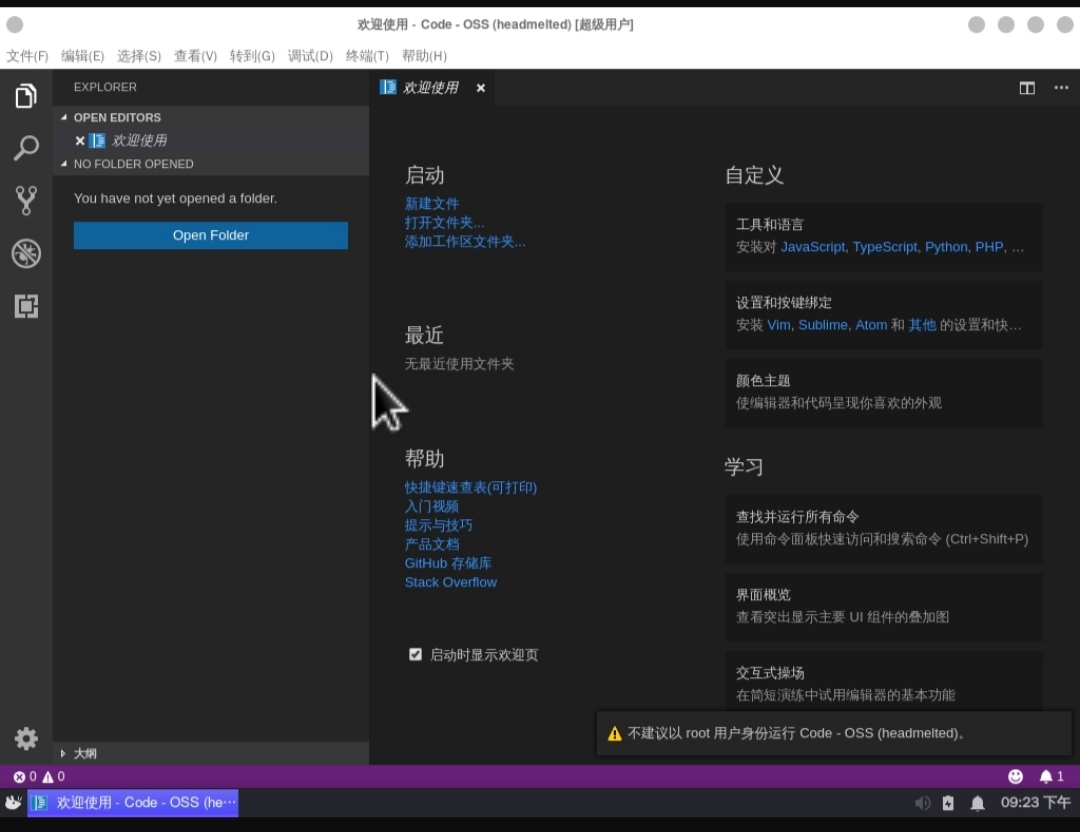1080x832 pixels.
Task: Open the 颜色主题 card
Action: point(884,393)
